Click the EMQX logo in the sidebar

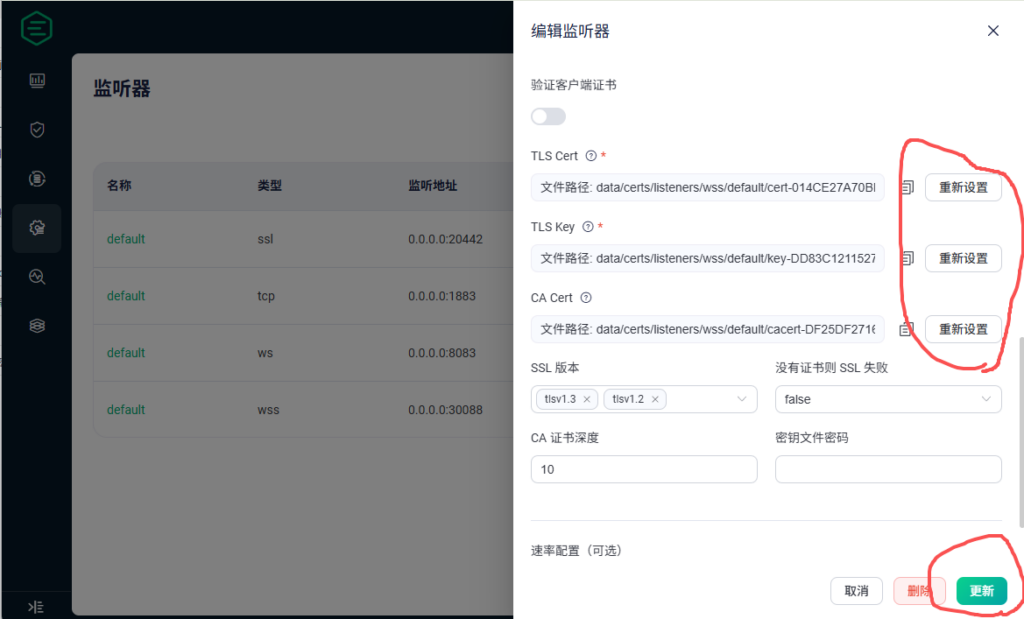pos(37,29)
